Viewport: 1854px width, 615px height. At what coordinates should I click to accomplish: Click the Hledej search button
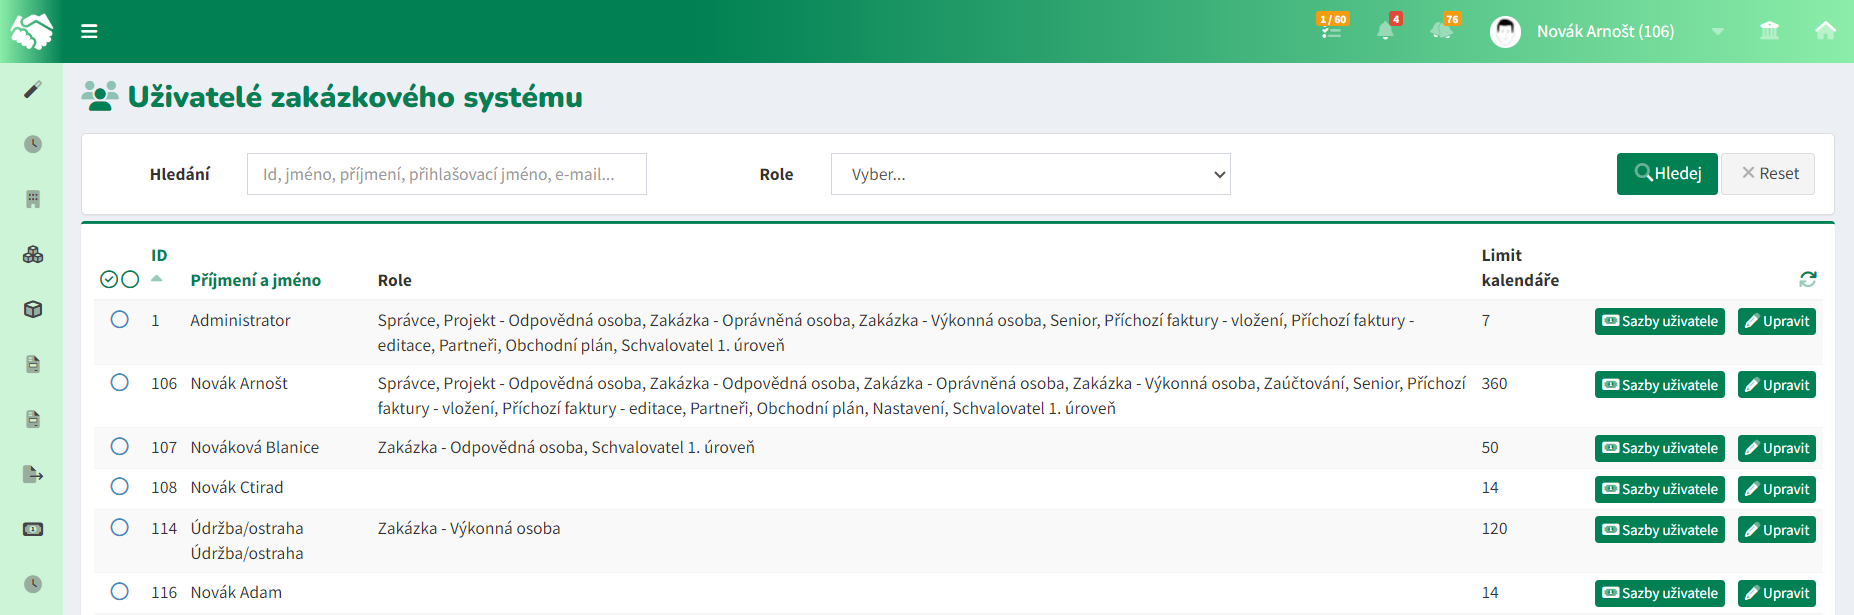point(1667,174)
